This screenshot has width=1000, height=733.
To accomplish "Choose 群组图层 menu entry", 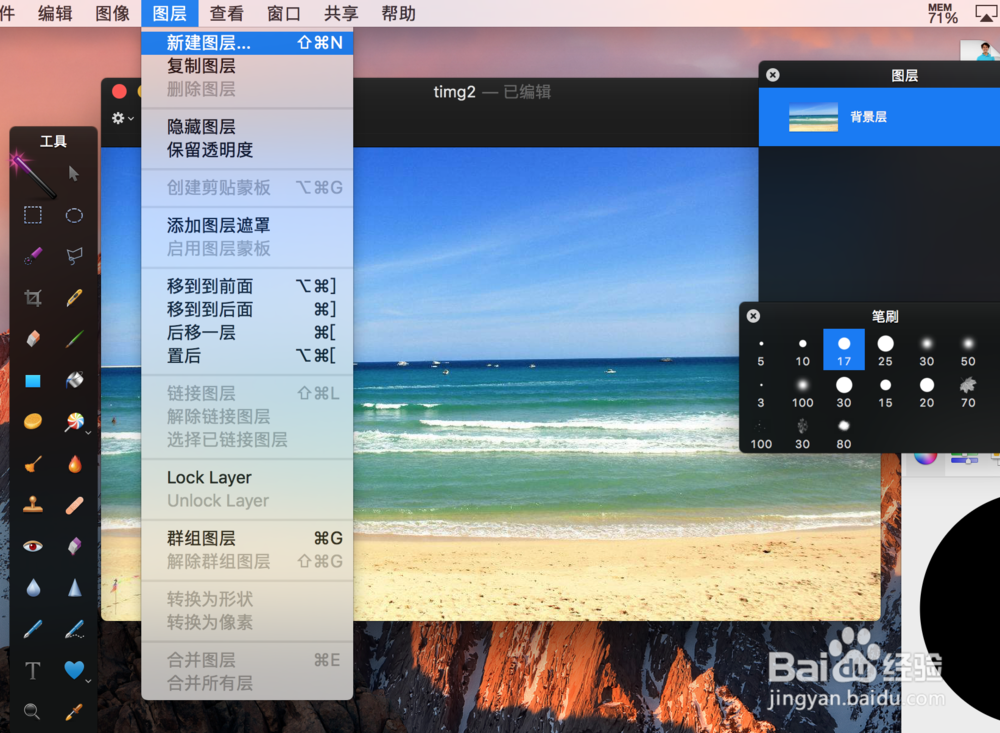I will 247,538.
